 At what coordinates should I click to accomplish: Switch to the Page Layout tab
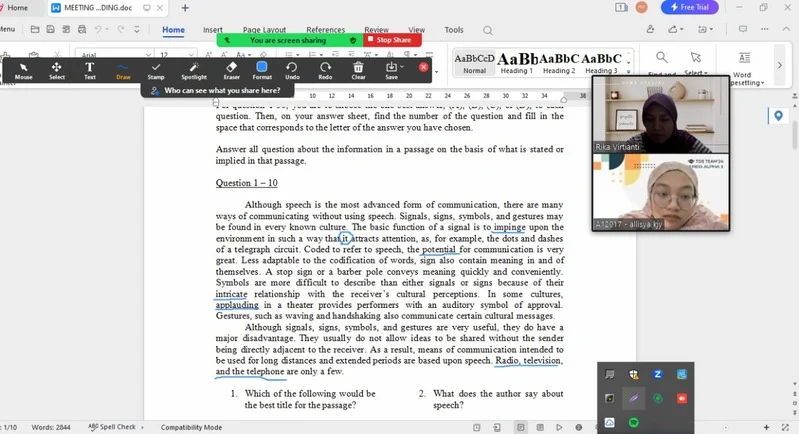click(264, 30)
